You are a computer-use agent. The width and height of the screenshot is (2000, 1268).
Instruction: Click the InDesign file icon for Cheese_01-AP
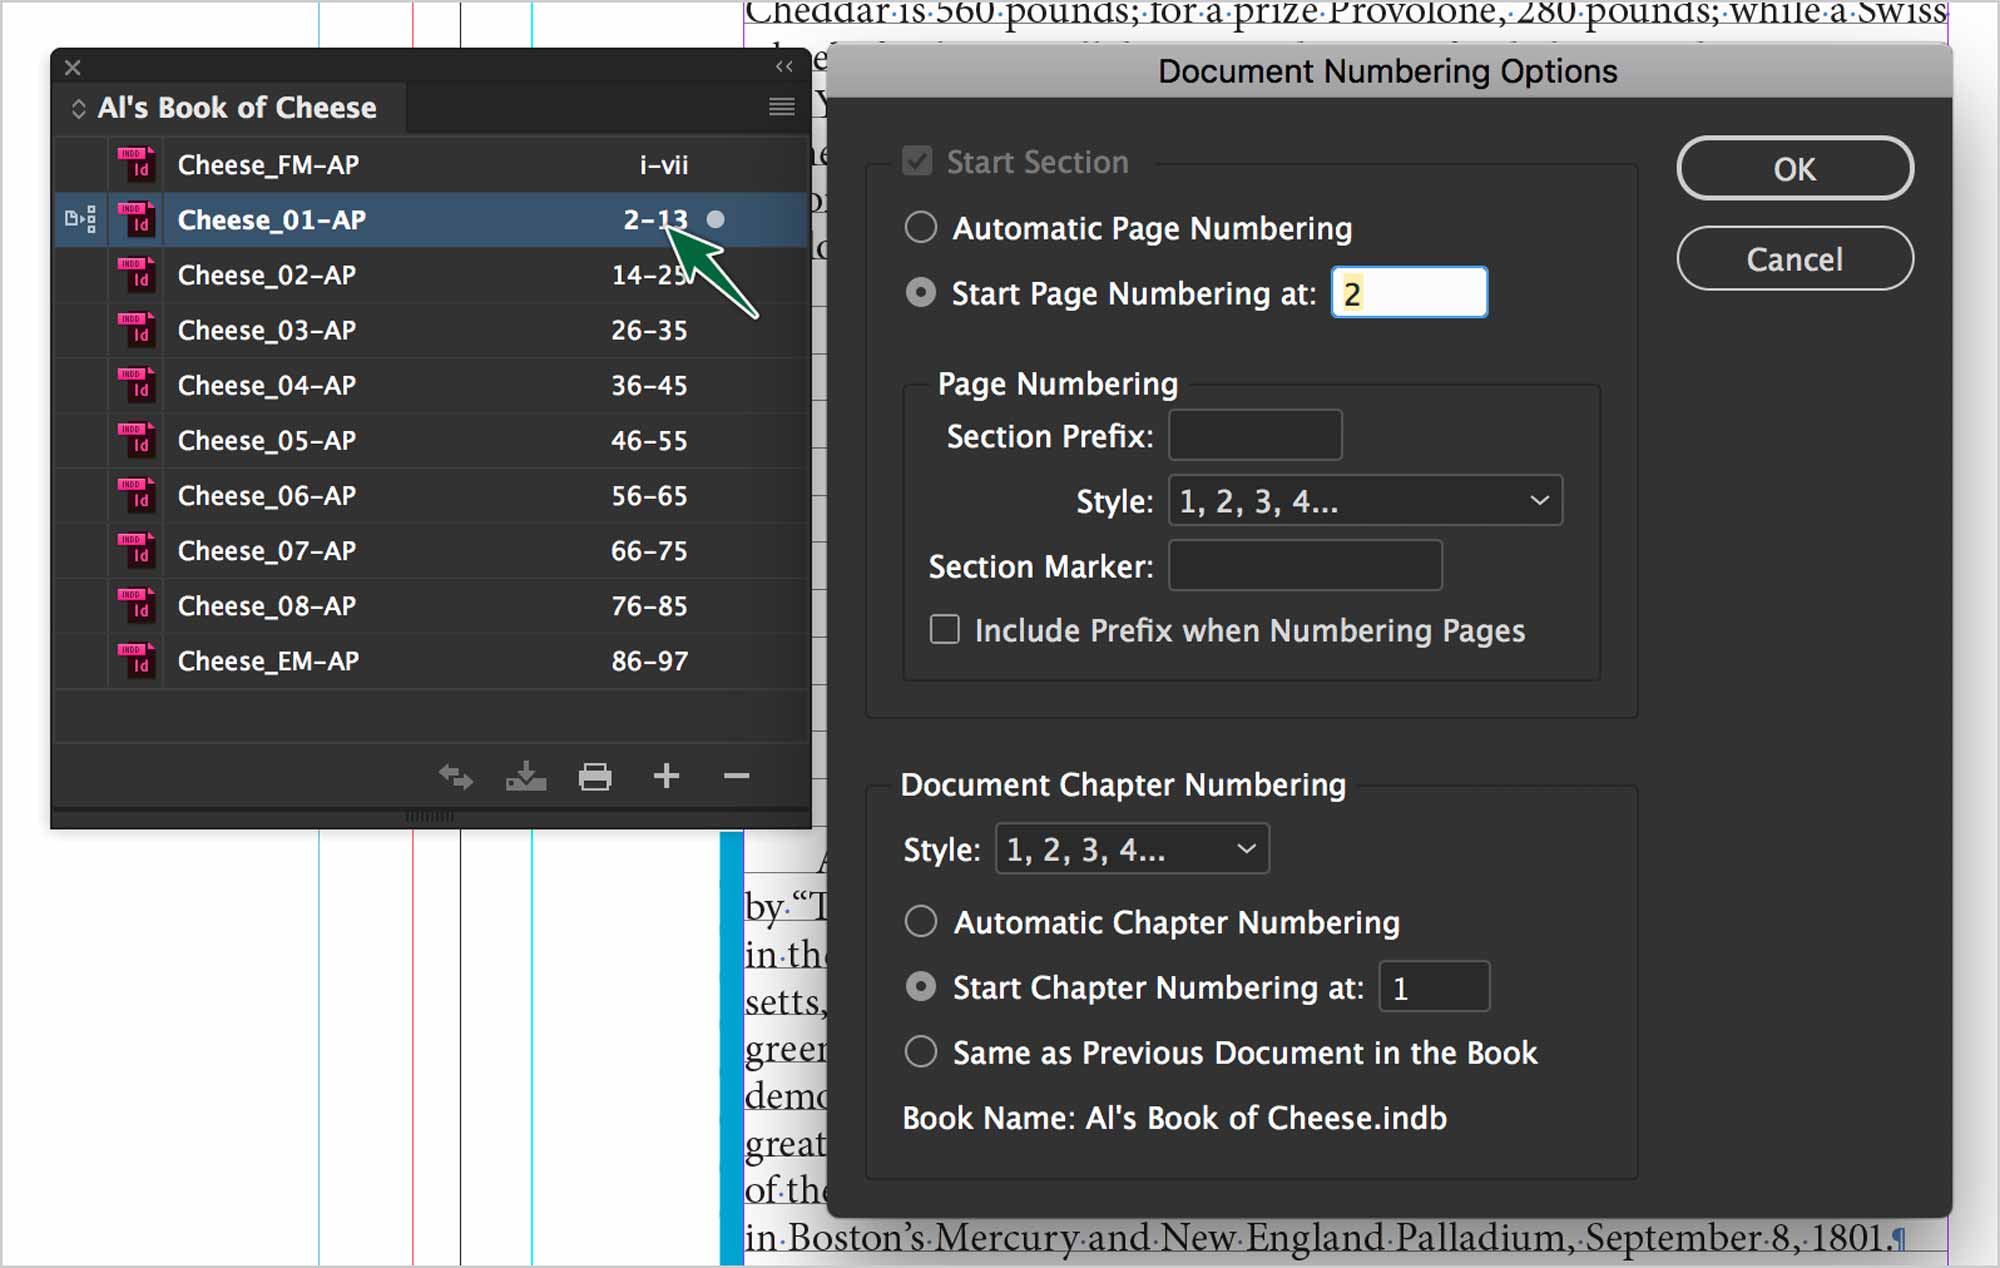click(136, 219)
